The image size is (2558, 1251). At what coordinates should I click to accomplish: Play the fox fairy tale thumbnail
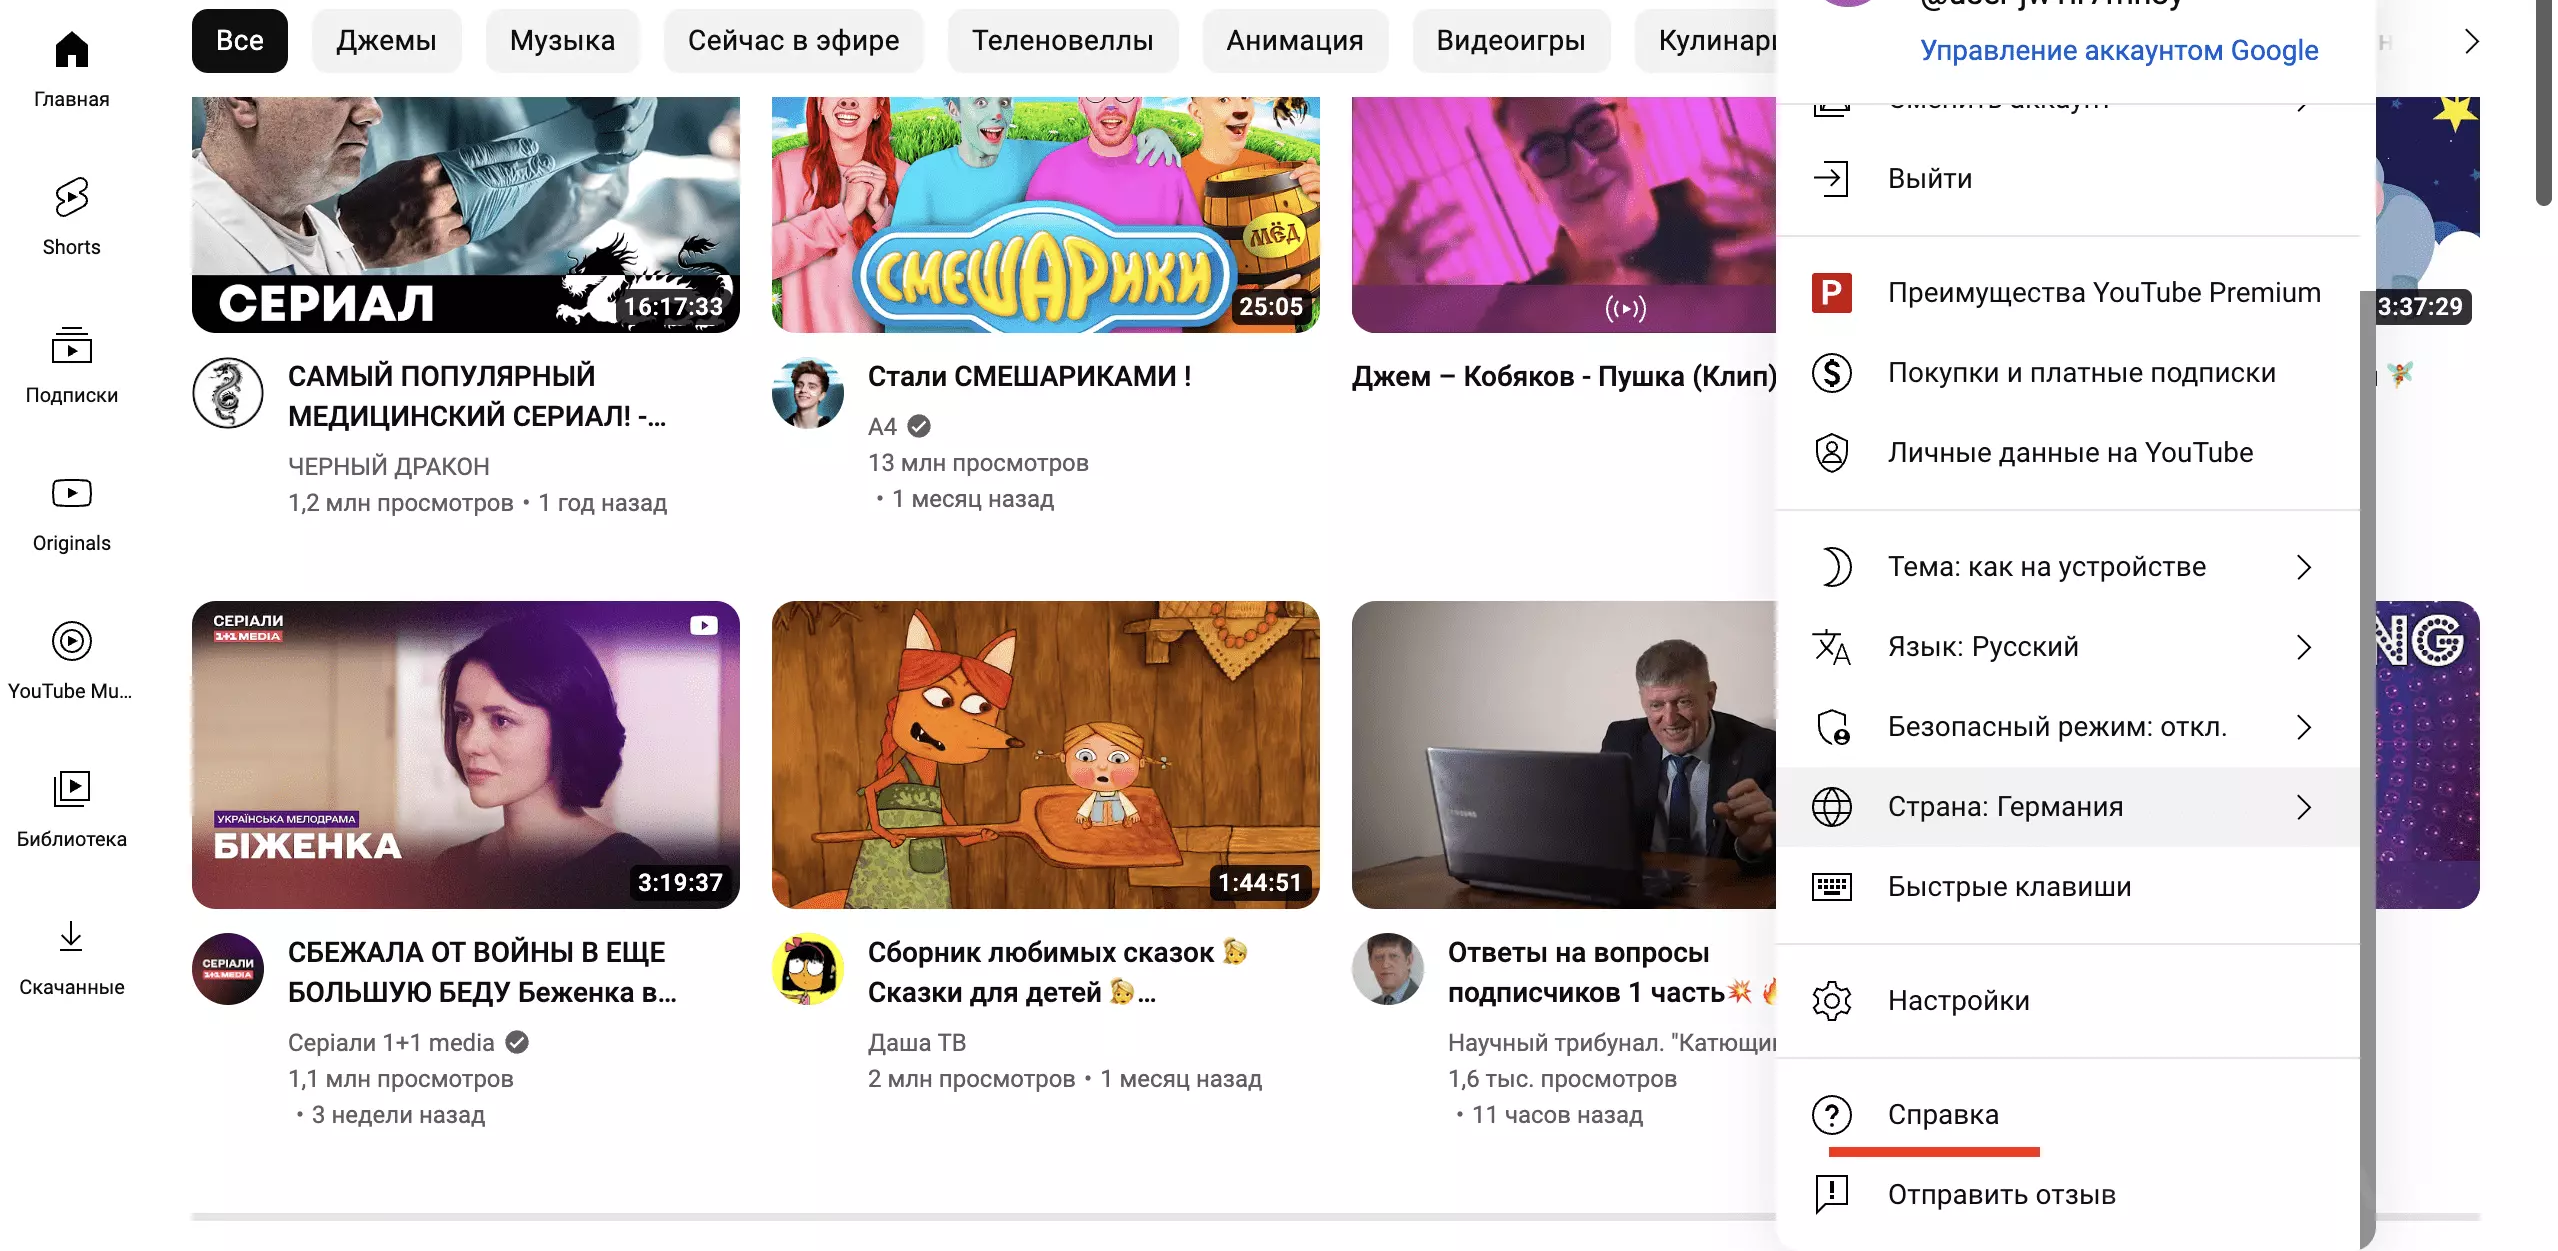1046,755
